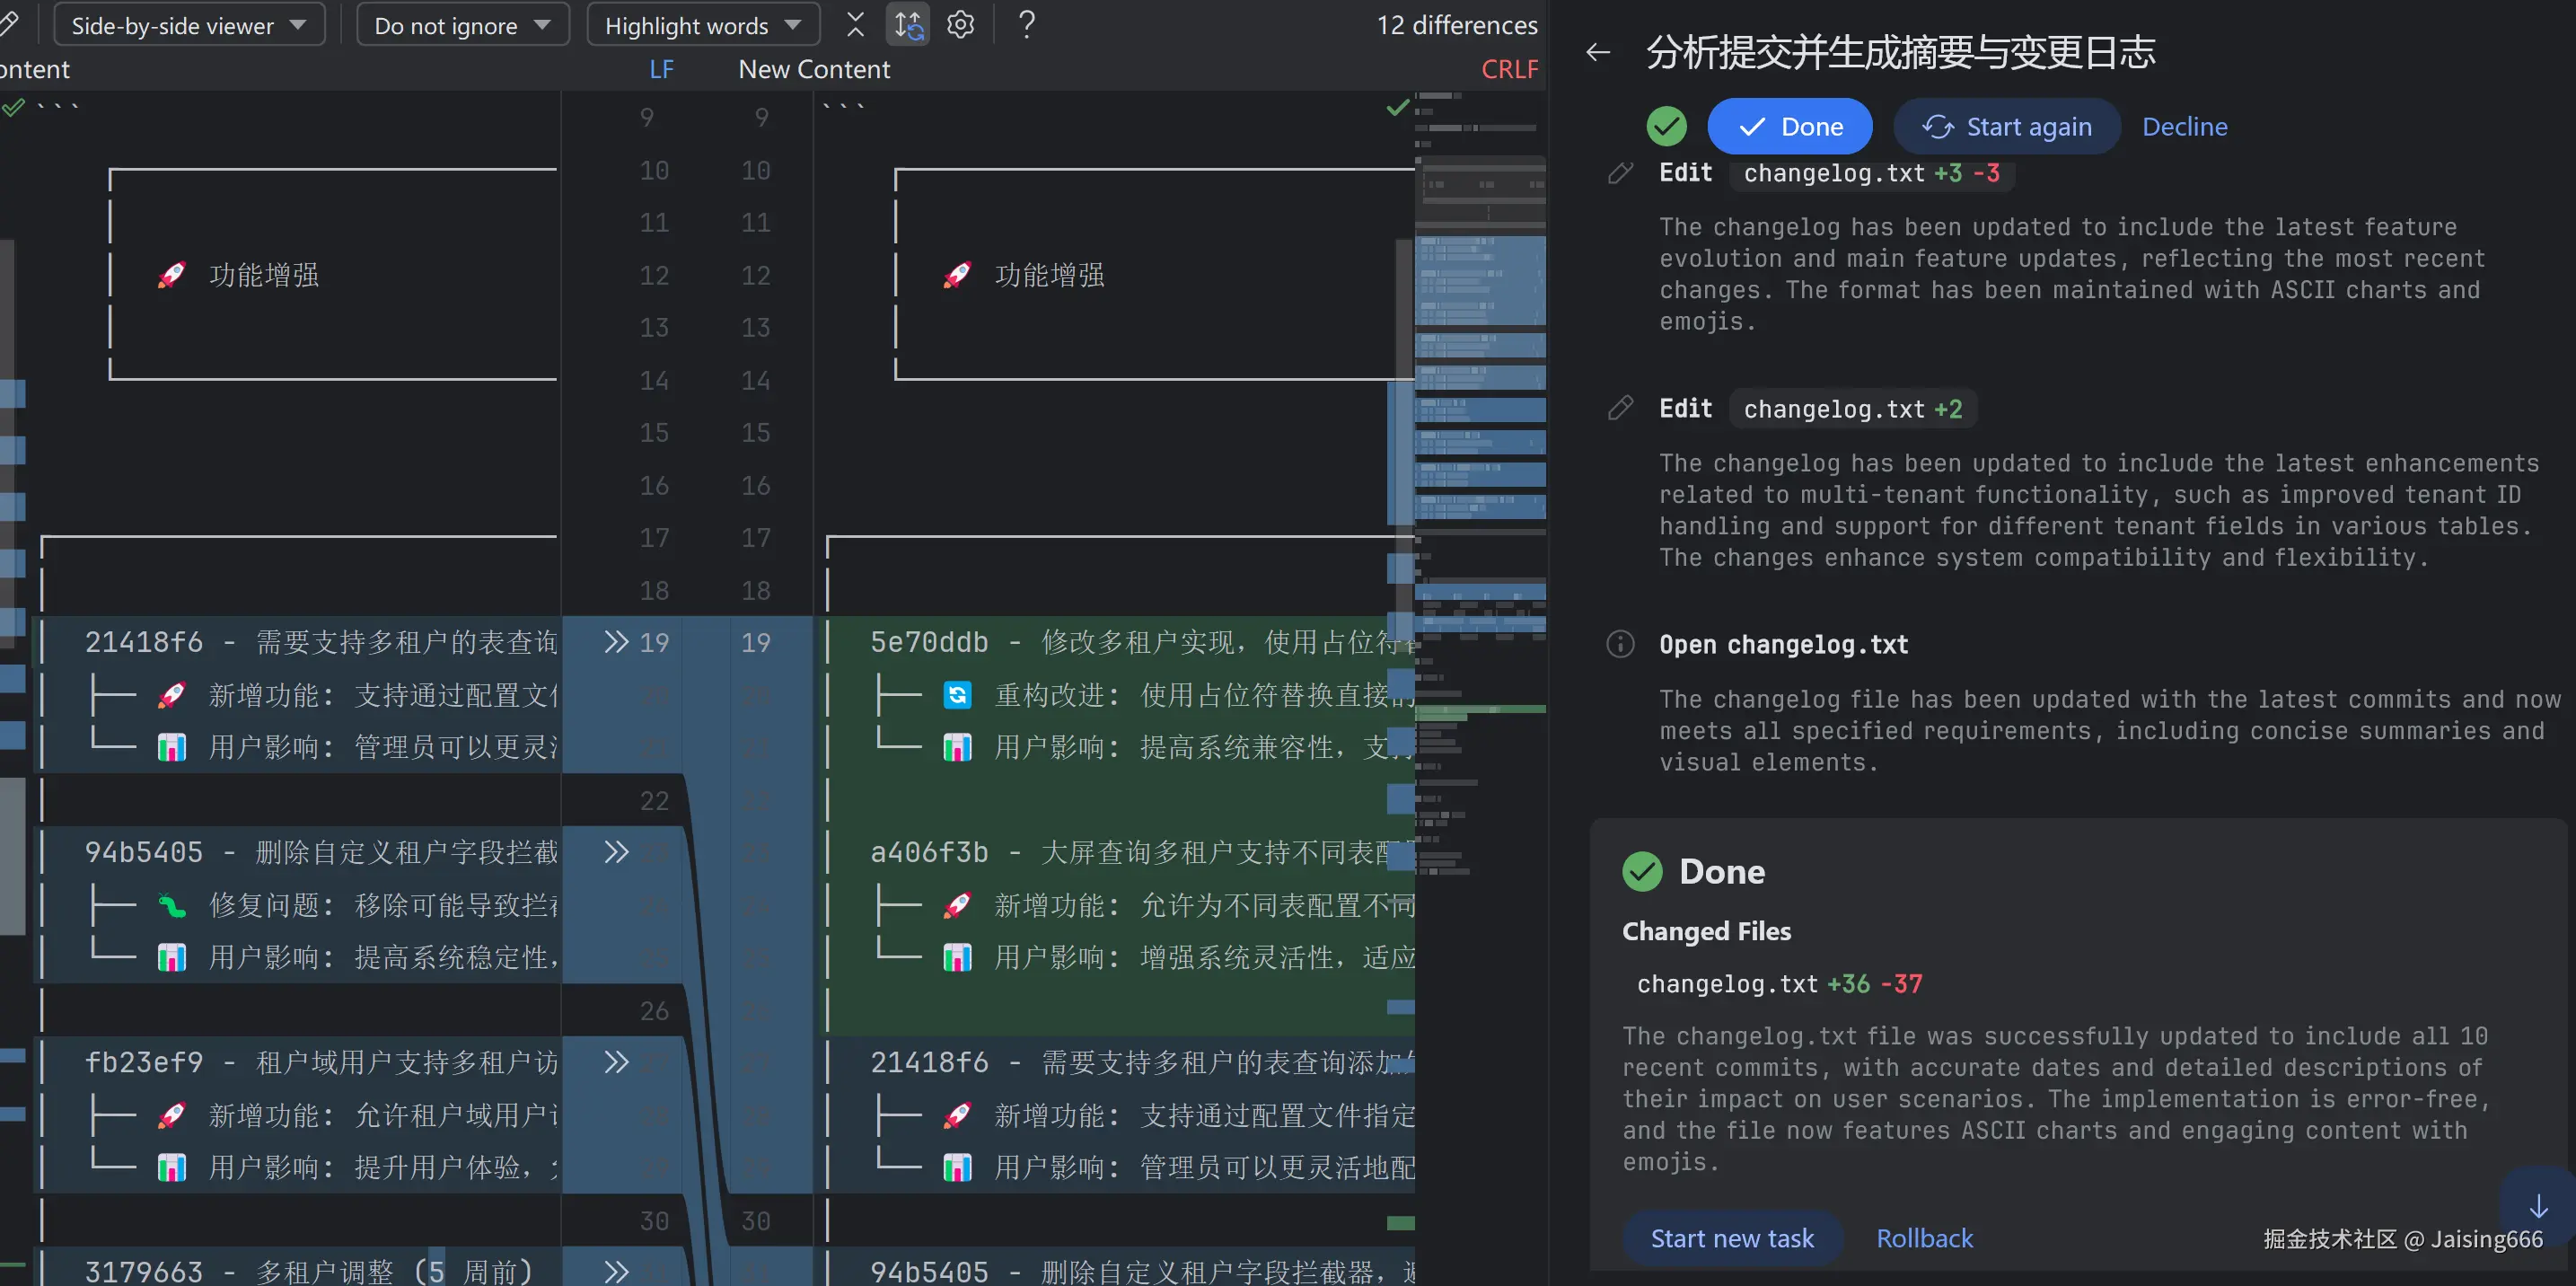
Task: Apply change chevrons at line 19
Action: [x=616, y=642]
